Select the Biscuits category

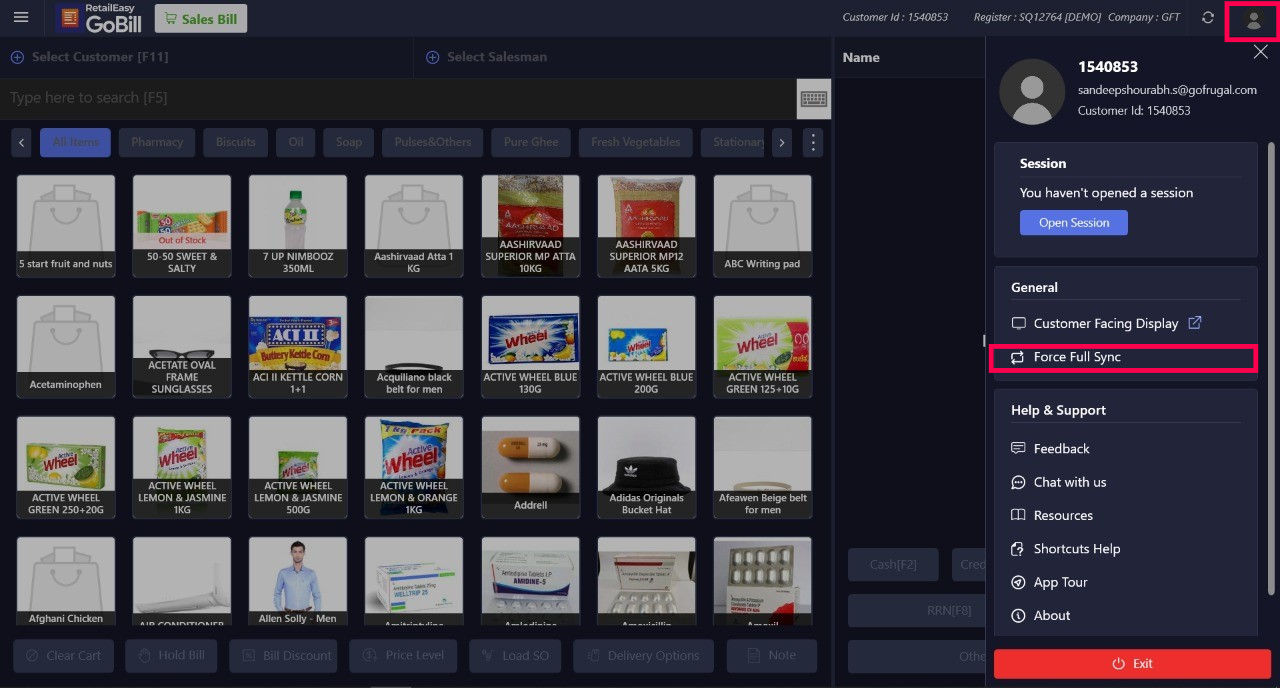pyautogui.click(x=236, y=142)
